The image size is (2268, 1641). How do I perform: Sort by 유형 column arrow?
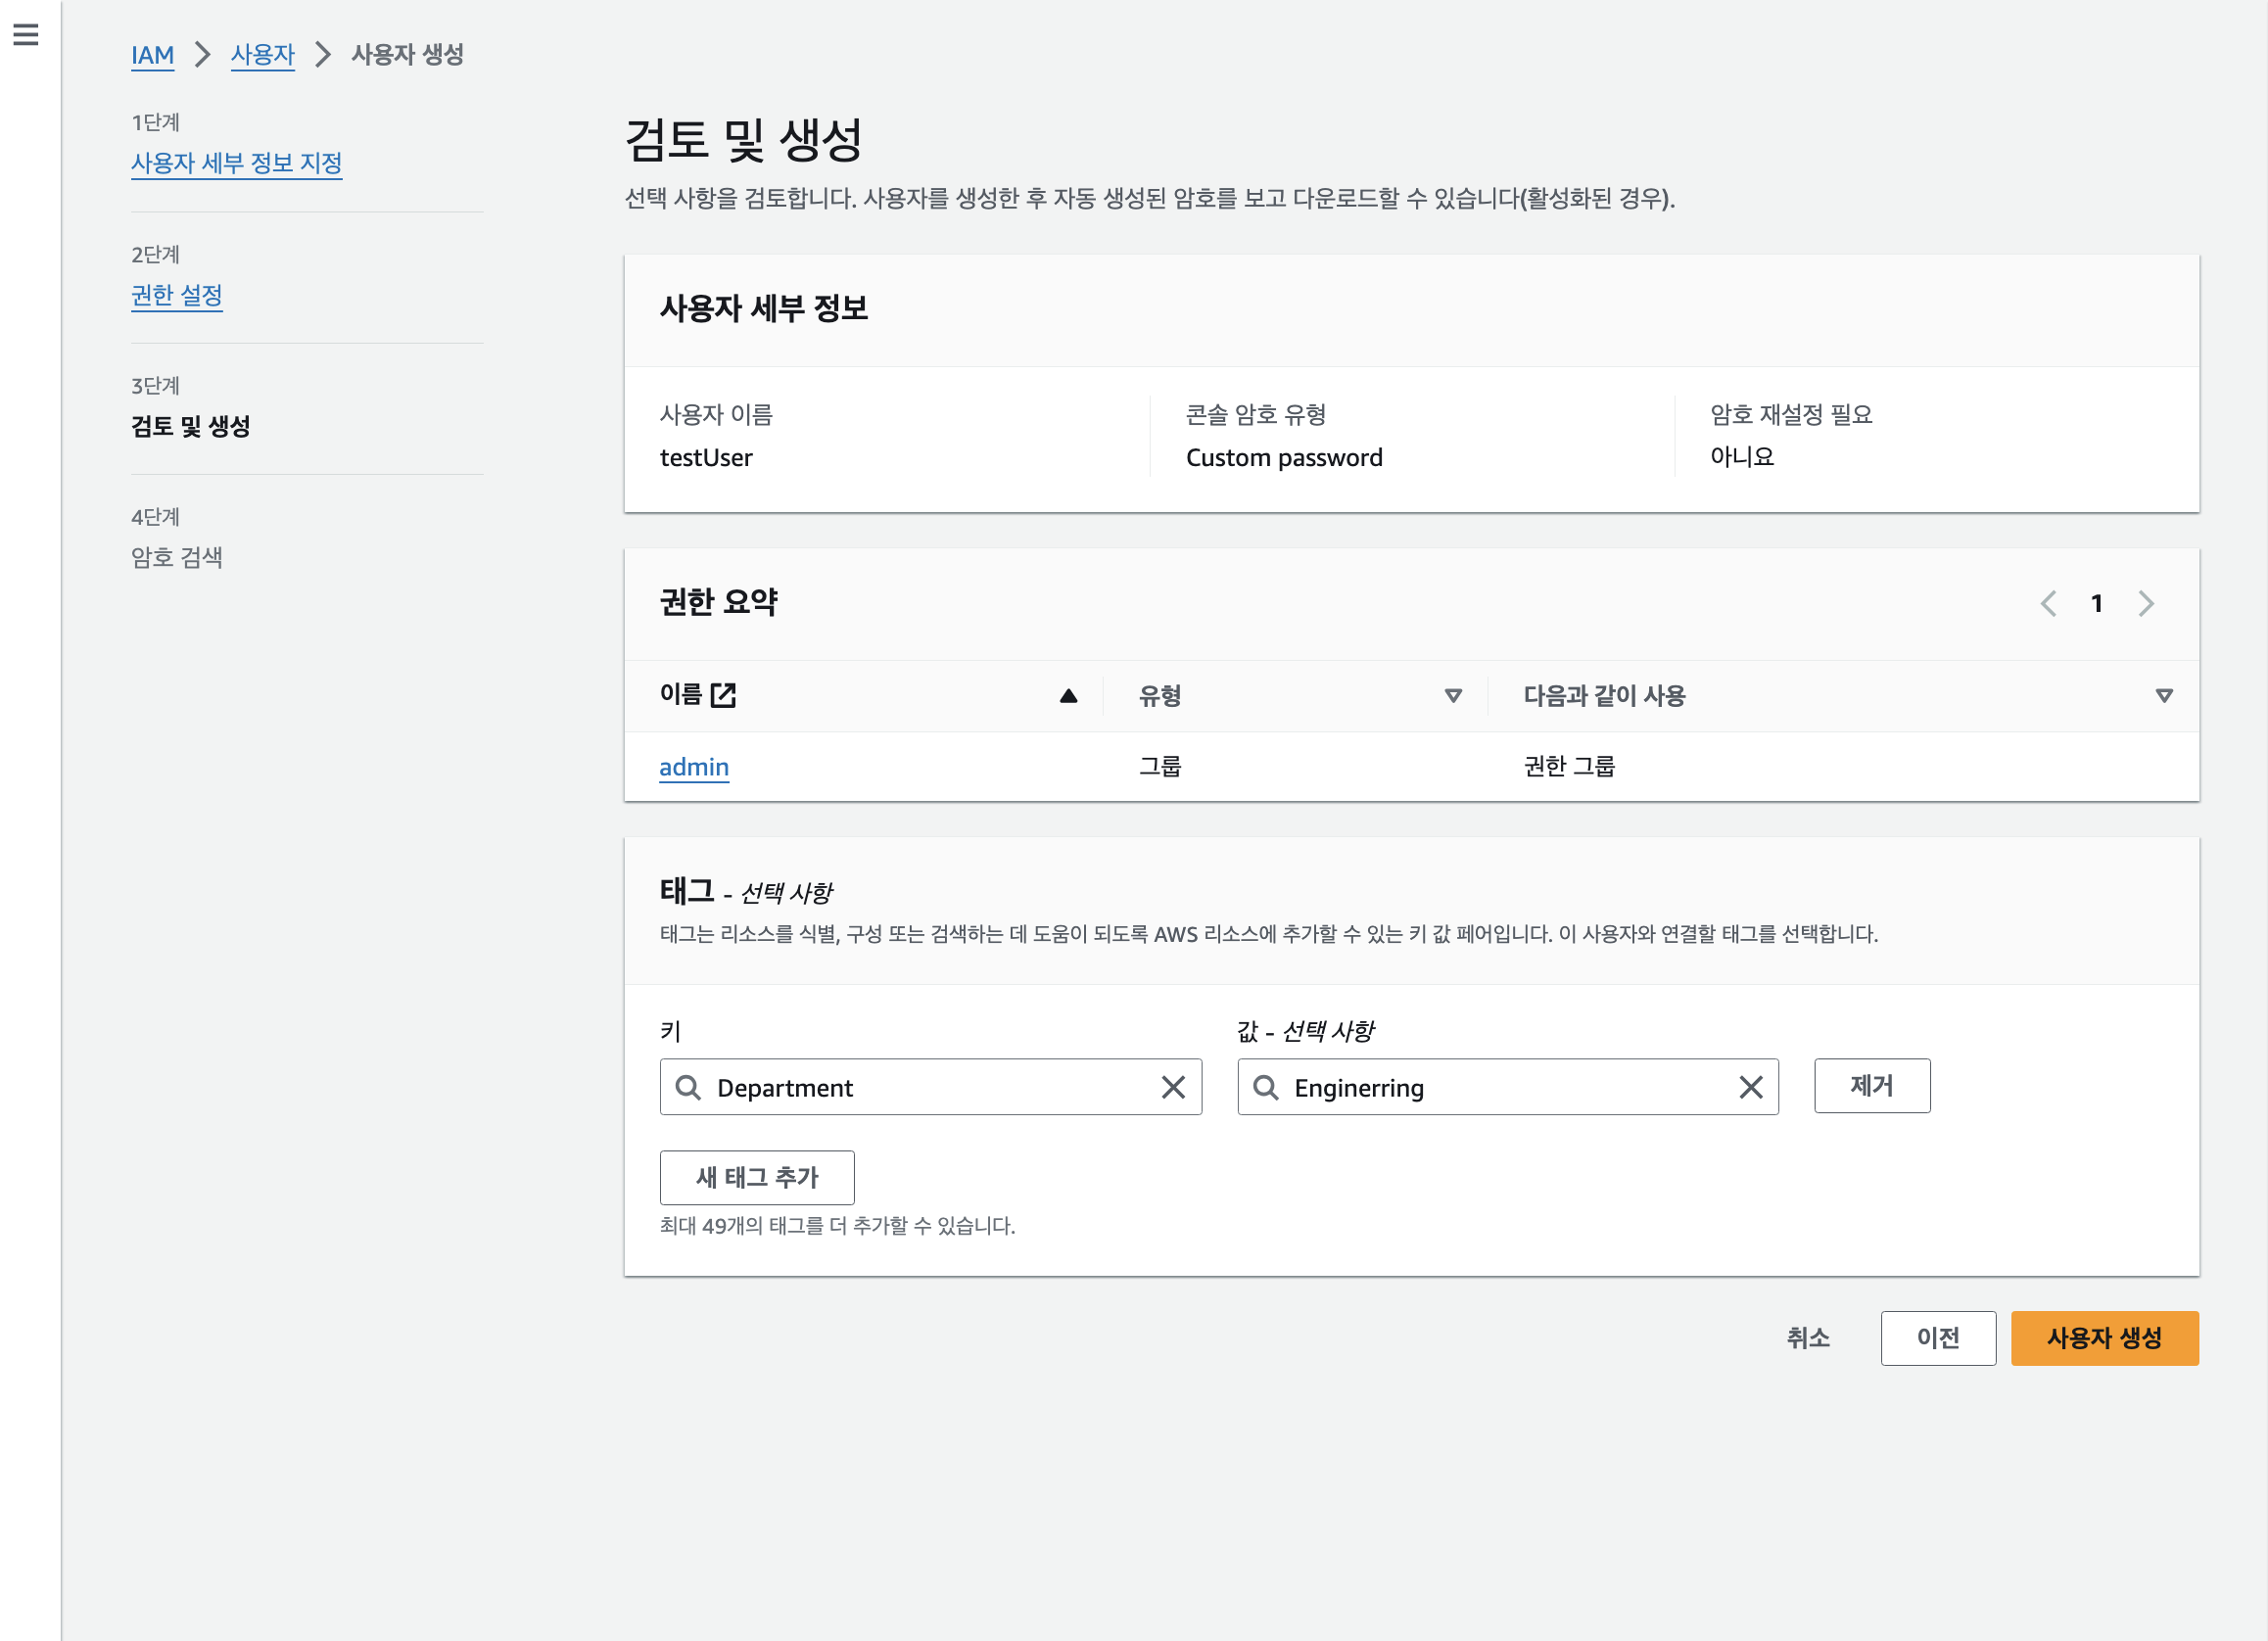coord(1453,696)
